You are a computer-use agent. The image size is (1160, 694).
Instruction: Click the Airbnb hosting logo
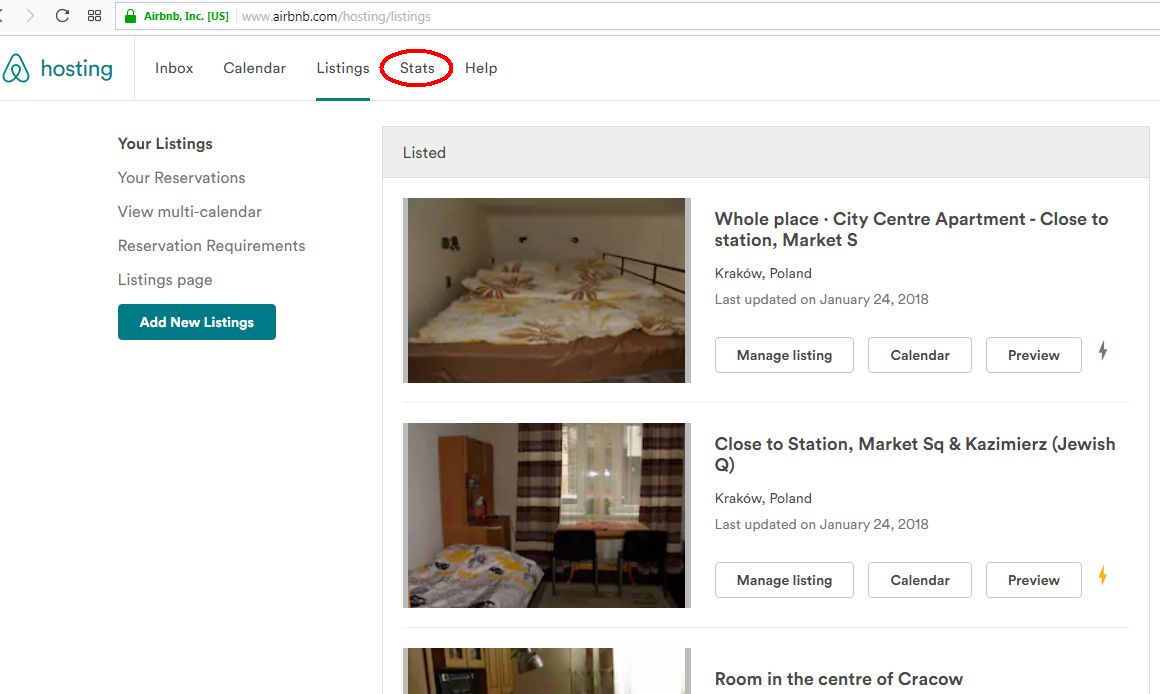point(60,68)
